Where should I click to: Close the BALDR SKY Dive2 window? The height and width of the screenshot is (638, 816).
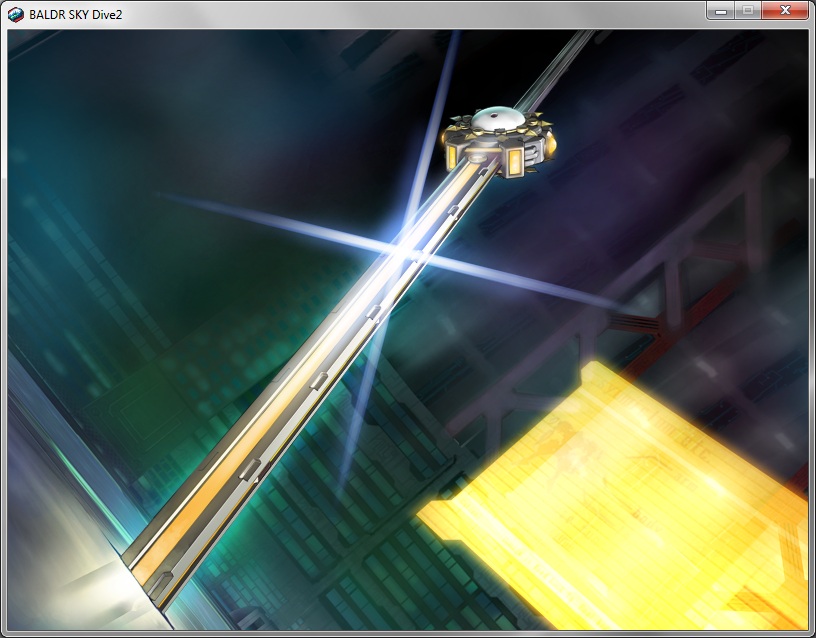pyautogui.click(x=785, y=10)
